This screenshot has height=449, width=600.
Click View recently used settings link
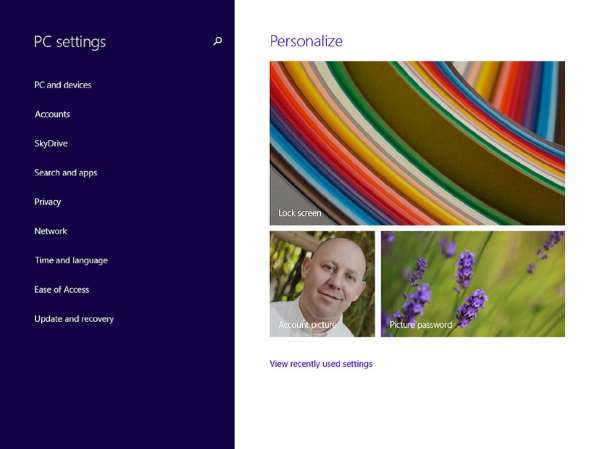[321, 364]
